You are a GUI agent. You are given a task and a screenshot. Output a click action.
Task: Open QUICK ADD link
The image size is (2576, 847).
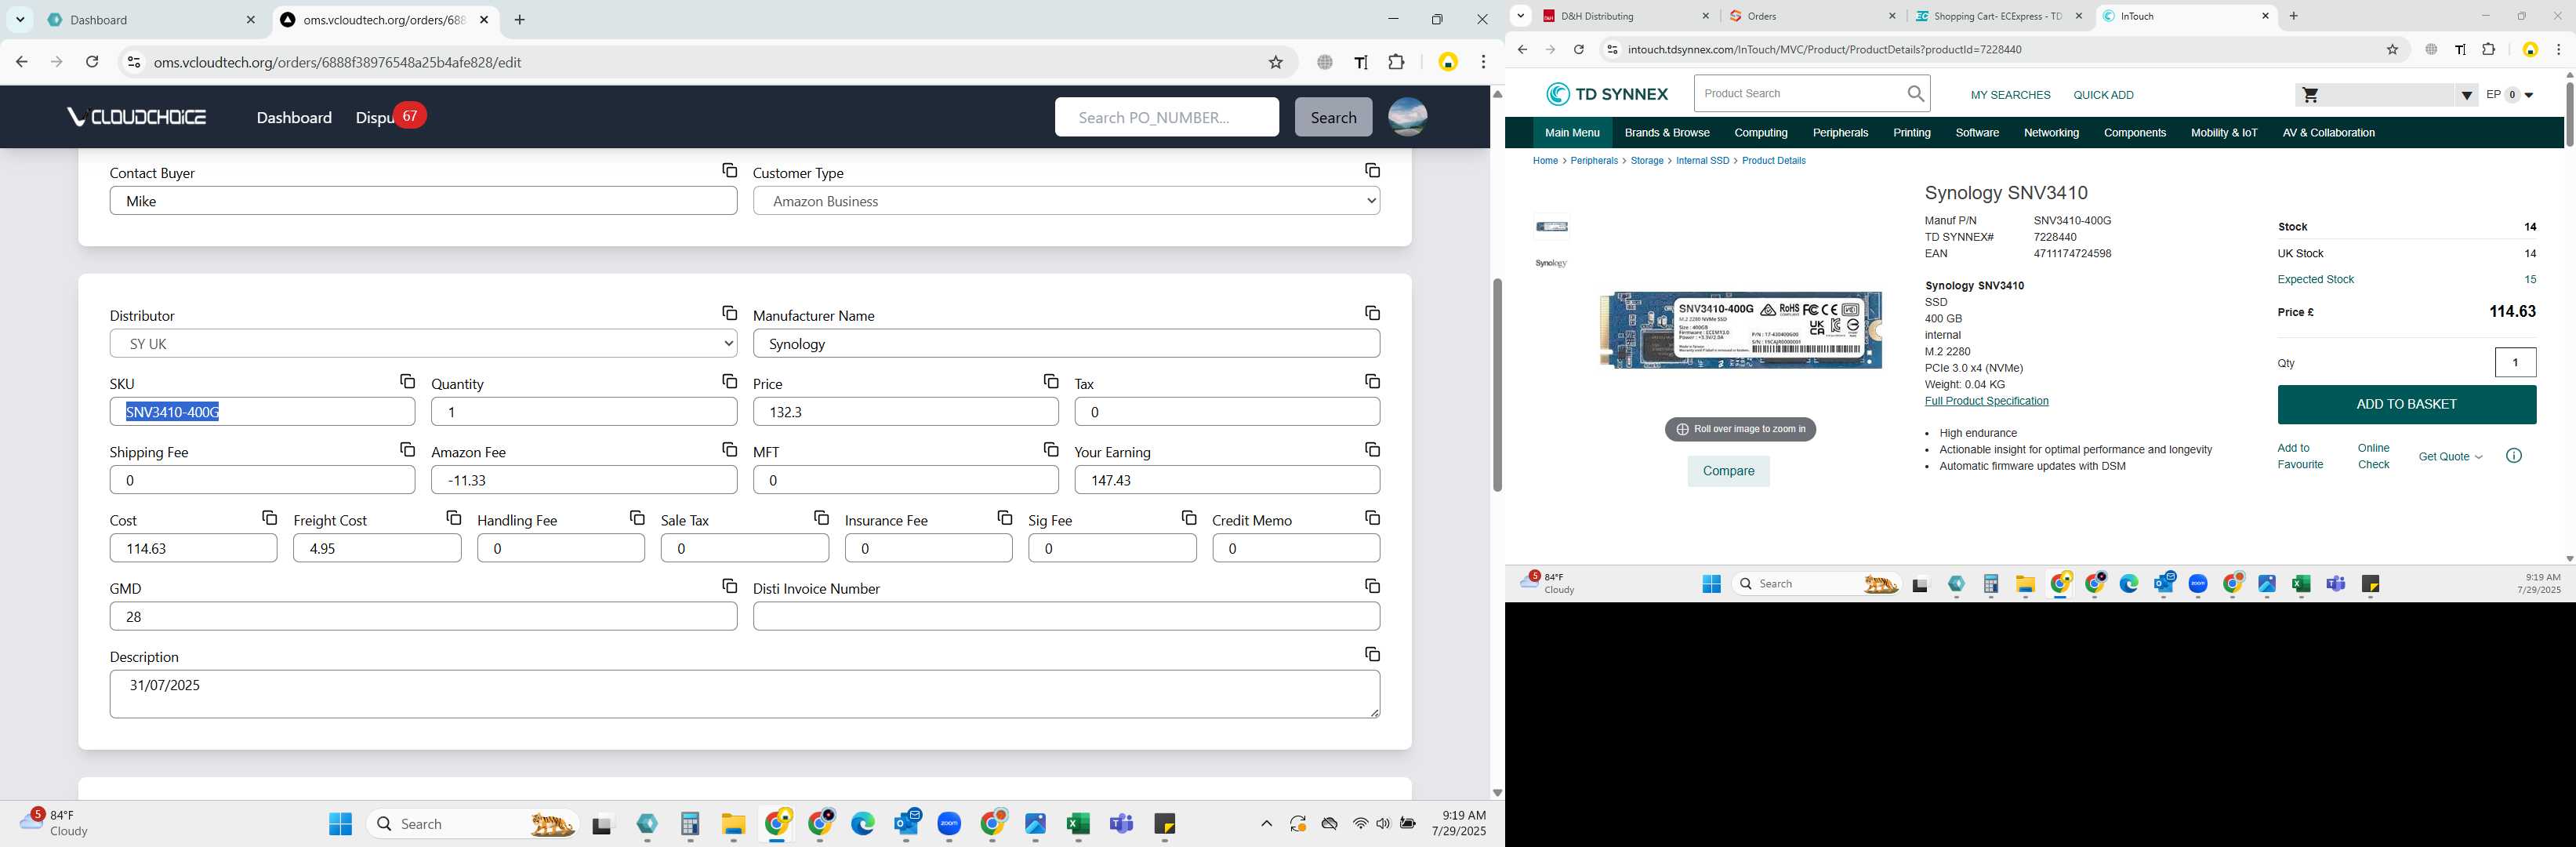point(2103,95)
